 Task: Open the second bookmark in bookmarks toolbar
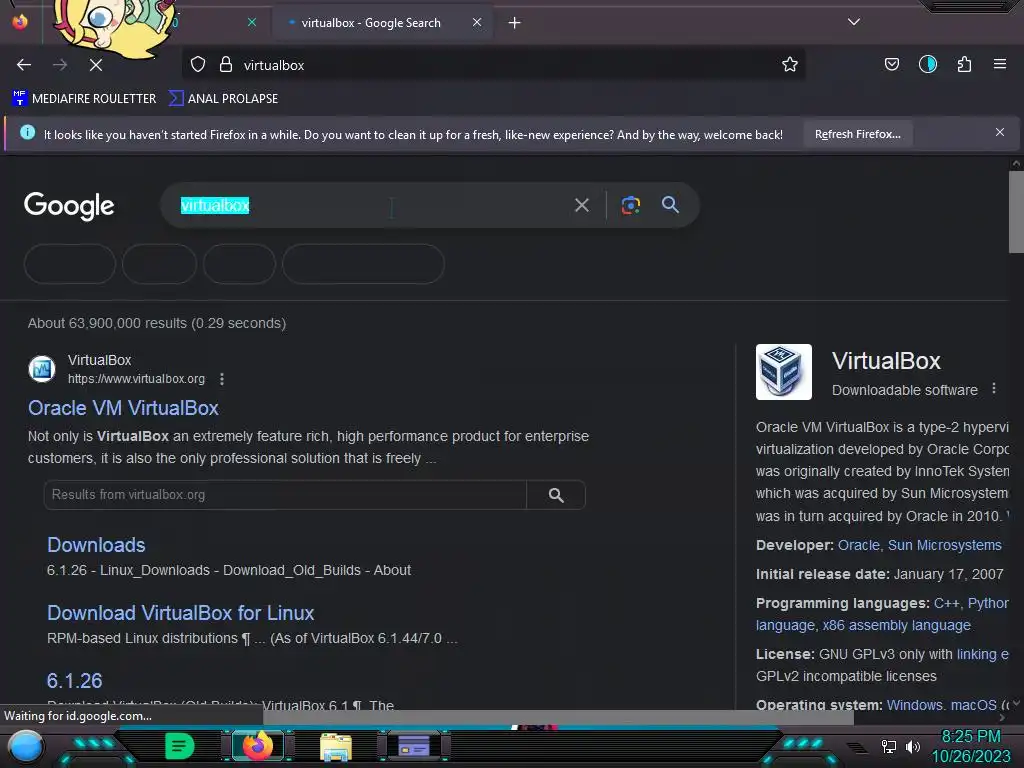pos(223,99)
